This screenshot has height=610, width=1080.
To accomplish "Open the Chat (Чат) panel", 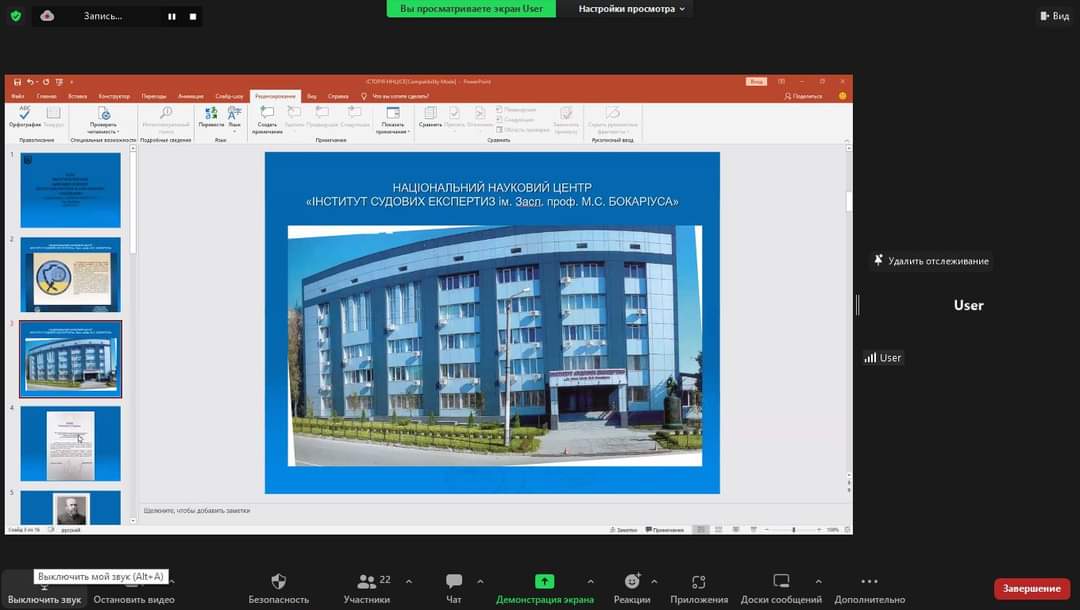I will point(454,582).
